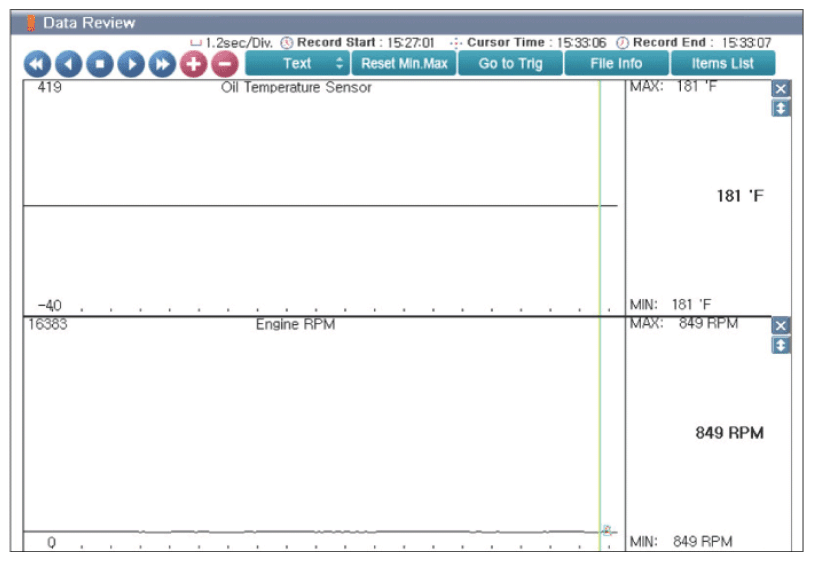Click the Reset Min.Max button
This screenshot has width=813, height=561.
404,63
